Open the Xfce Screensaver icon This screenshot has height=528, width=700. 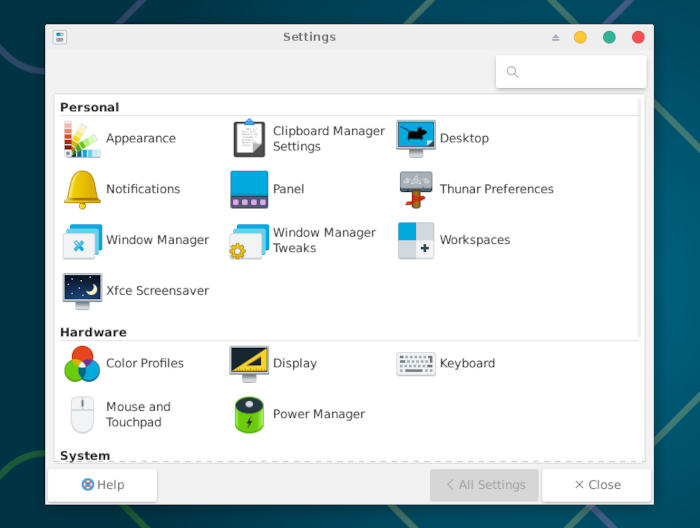82,291
